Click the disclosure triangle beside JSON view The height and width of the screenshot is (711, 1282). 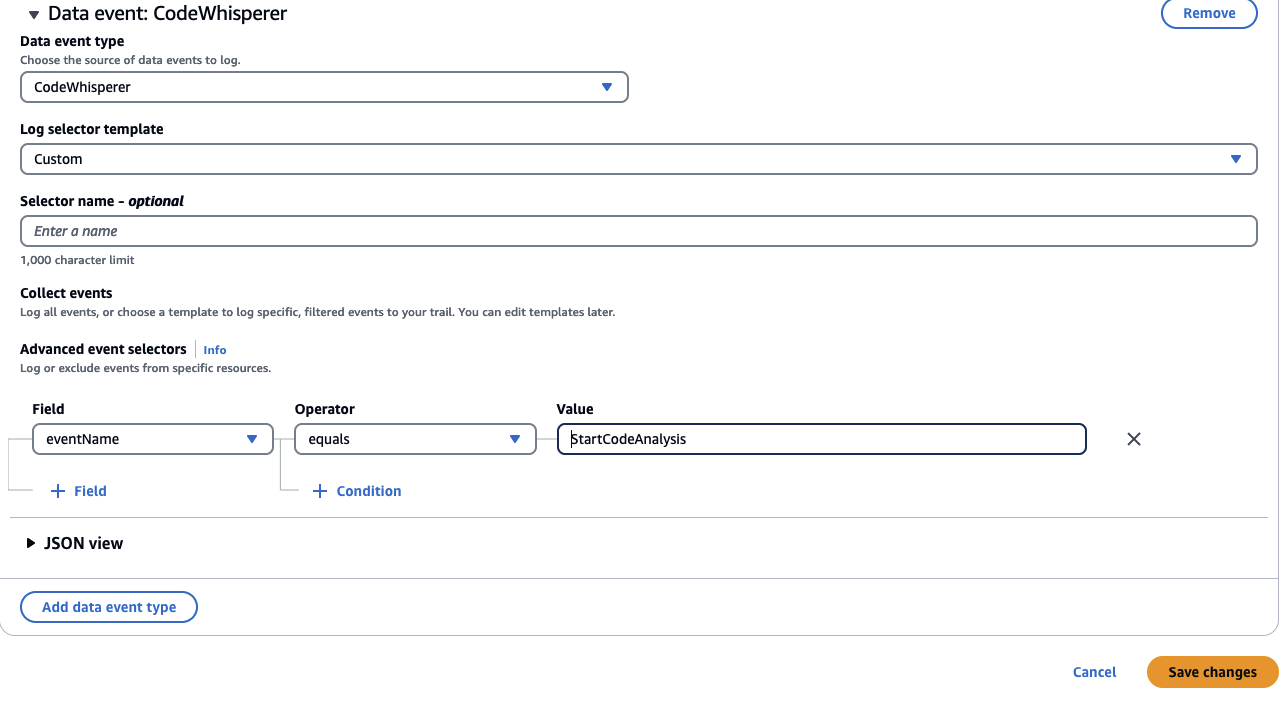pos(30,543)
